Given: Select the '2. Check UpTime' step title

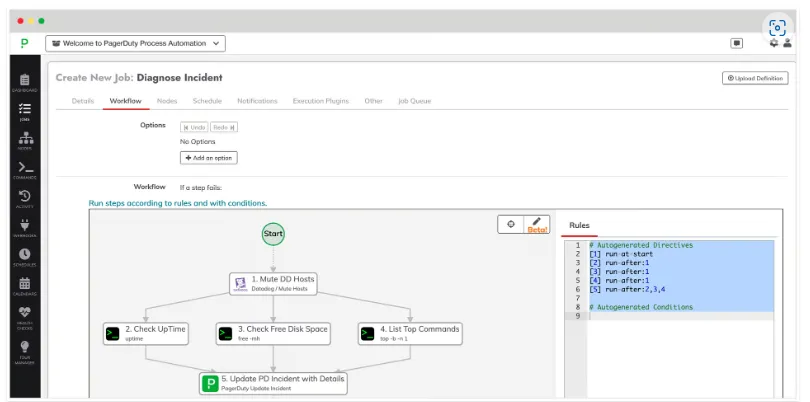Looking at the screenshot, I should (x=155, y=329).
